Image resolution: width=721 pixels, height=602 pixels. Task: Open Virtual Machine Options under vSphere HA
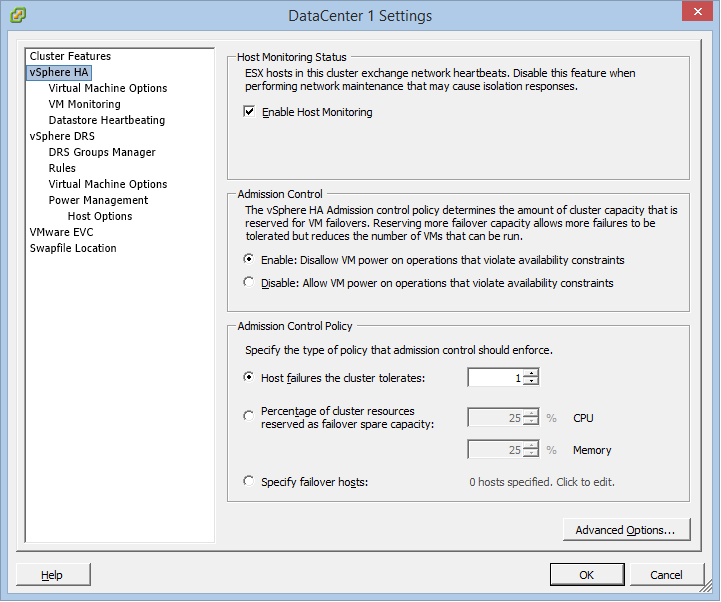pyautogui.click(x=108, y=88)
